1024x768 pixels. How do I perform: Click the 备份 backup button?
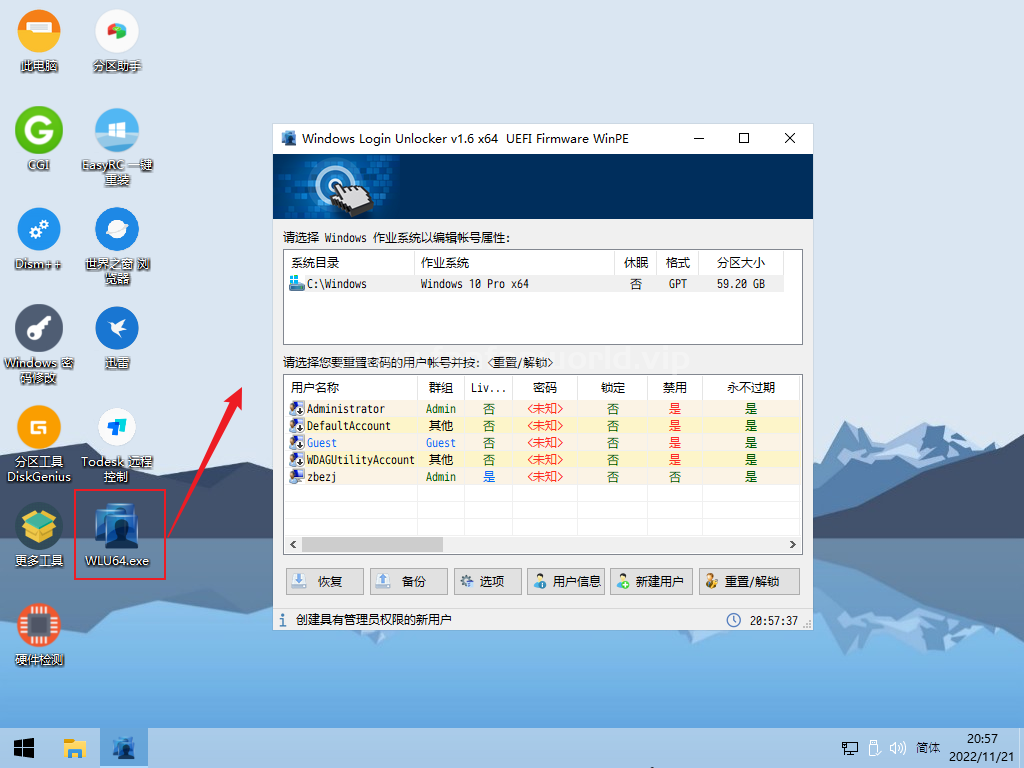[x=403, y=581]
